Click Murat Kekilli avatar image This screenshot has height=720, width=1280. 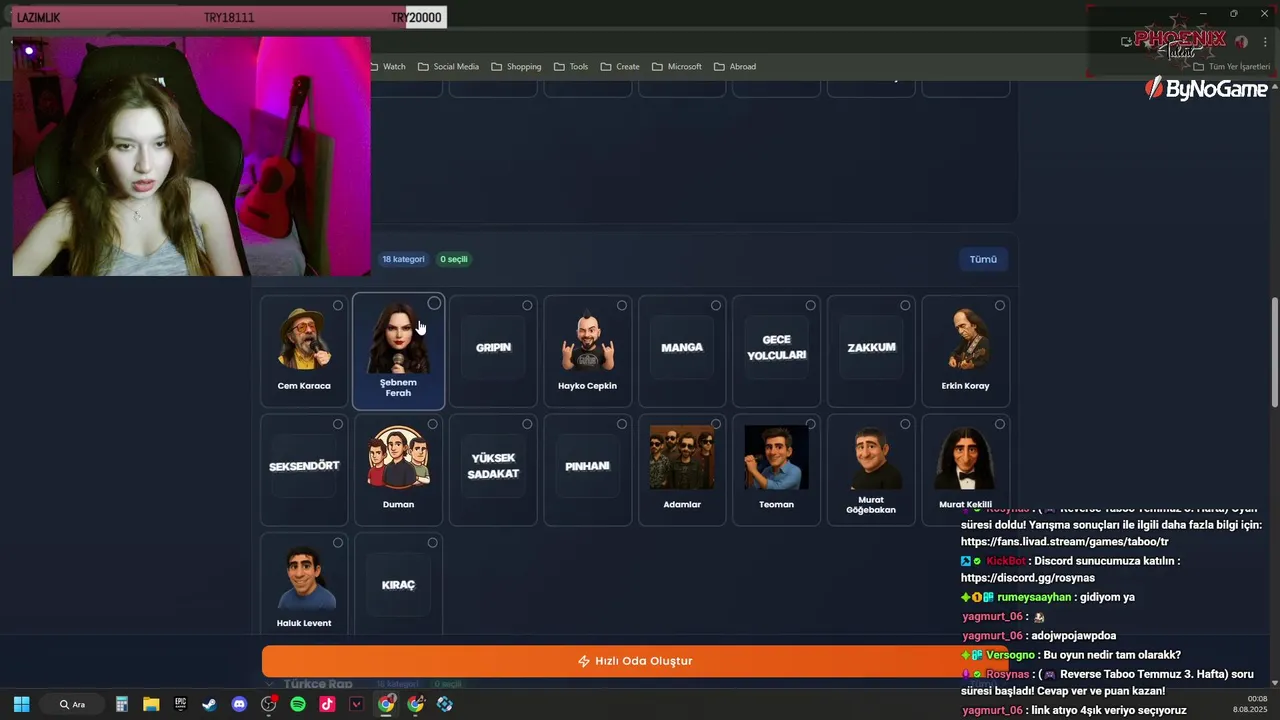tap(965, 458)
